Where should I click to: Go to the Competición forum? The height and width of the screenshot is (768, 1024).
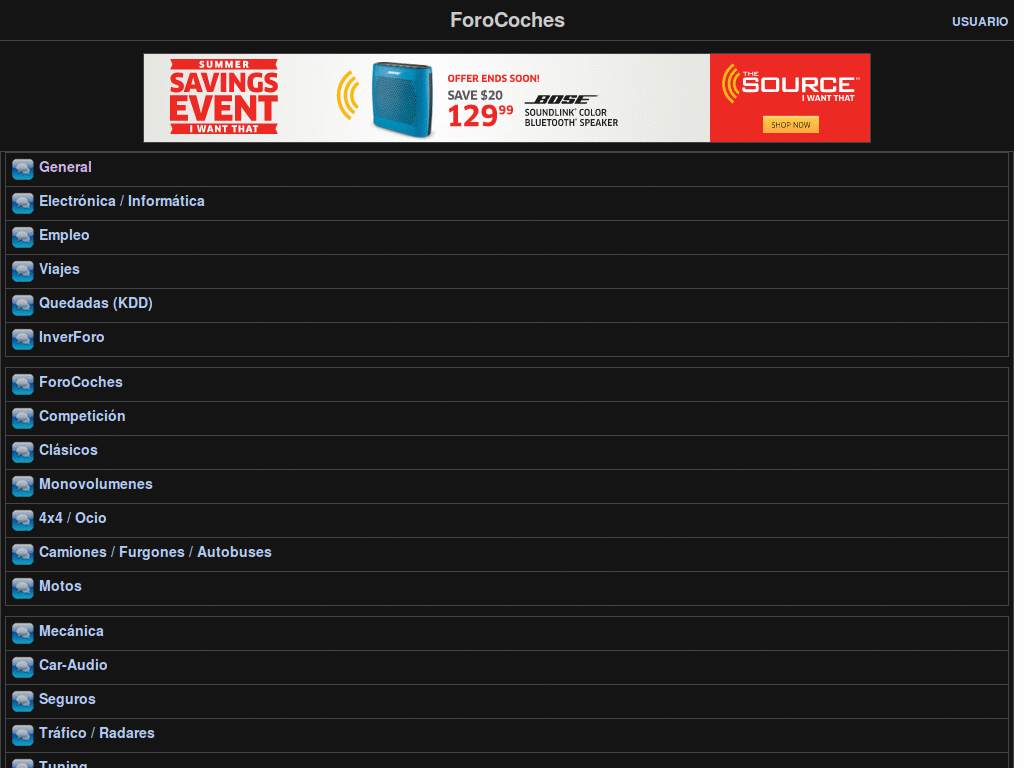(82, 416)
